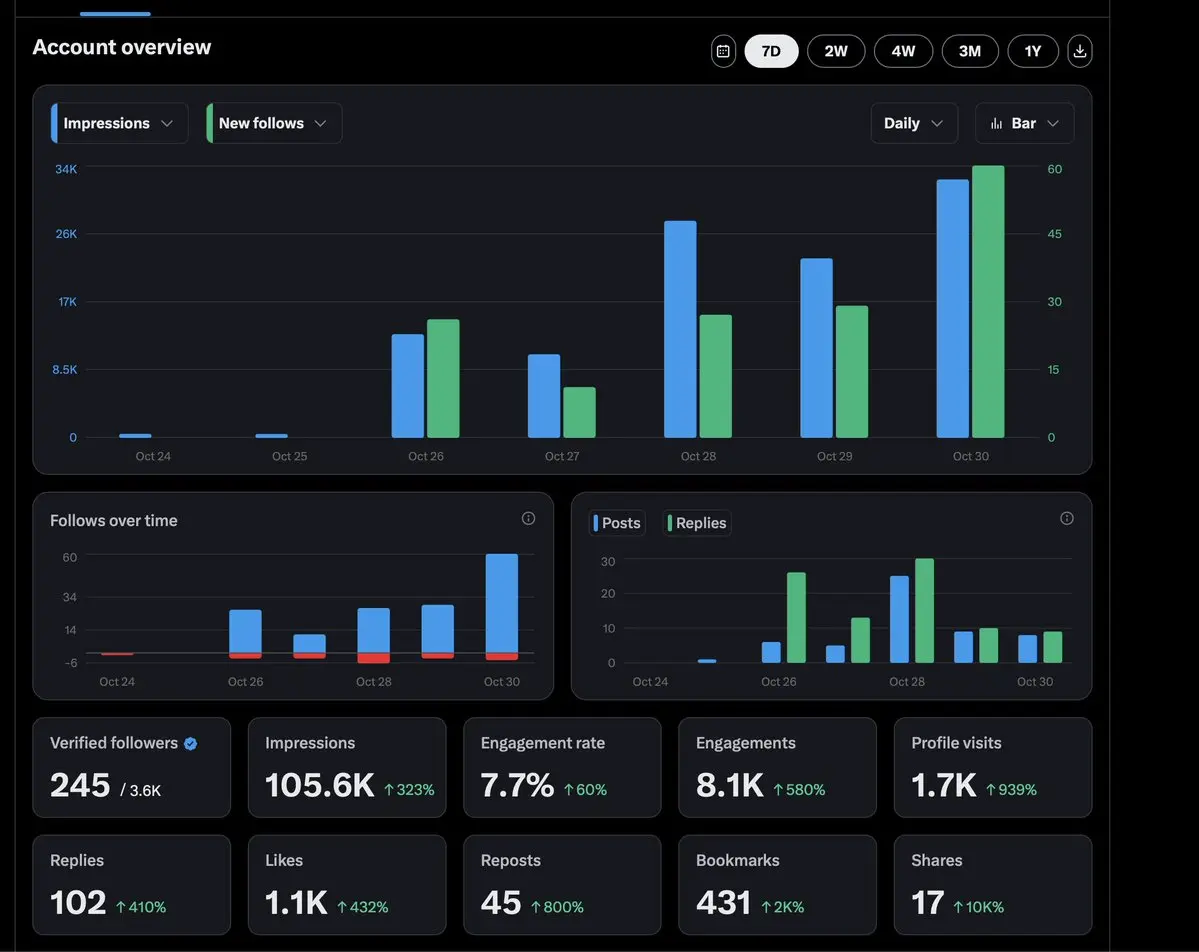Select the 7D time range

pyautogui.click(x=771, y=51)
